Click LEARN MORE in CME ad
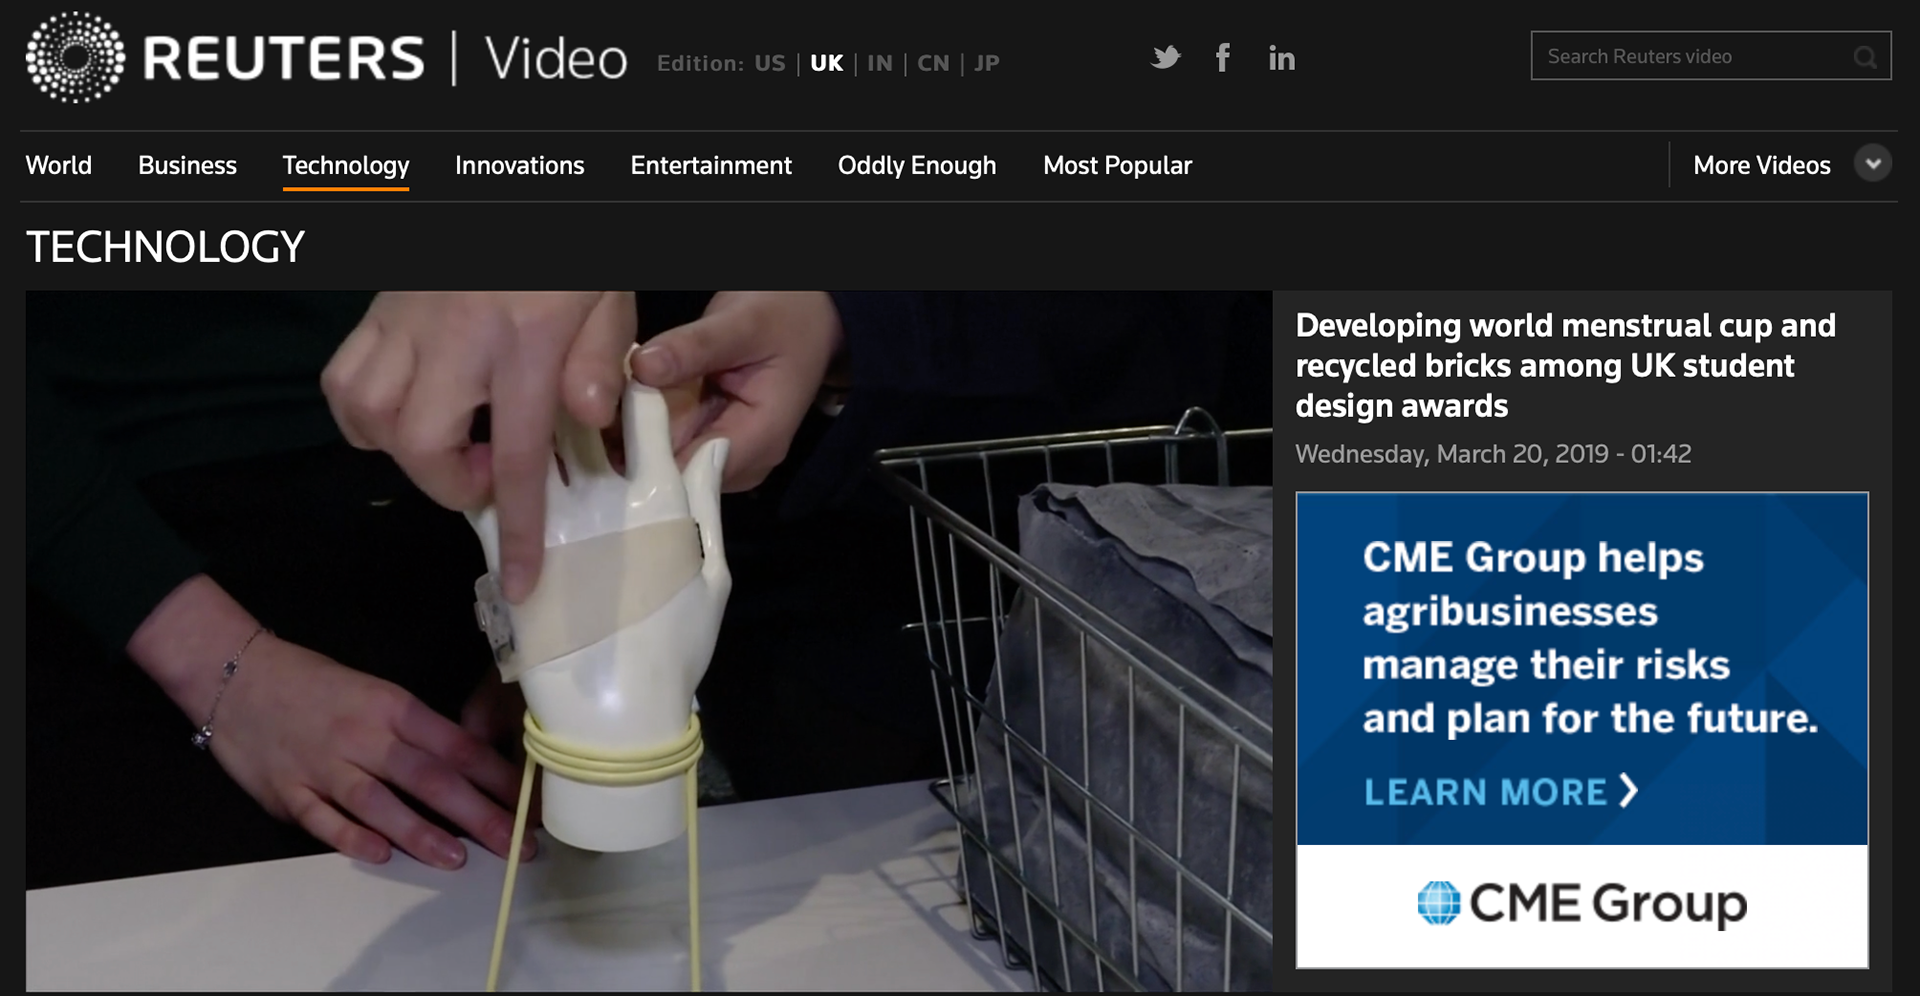1920x996 pixels. [1501, 791]
